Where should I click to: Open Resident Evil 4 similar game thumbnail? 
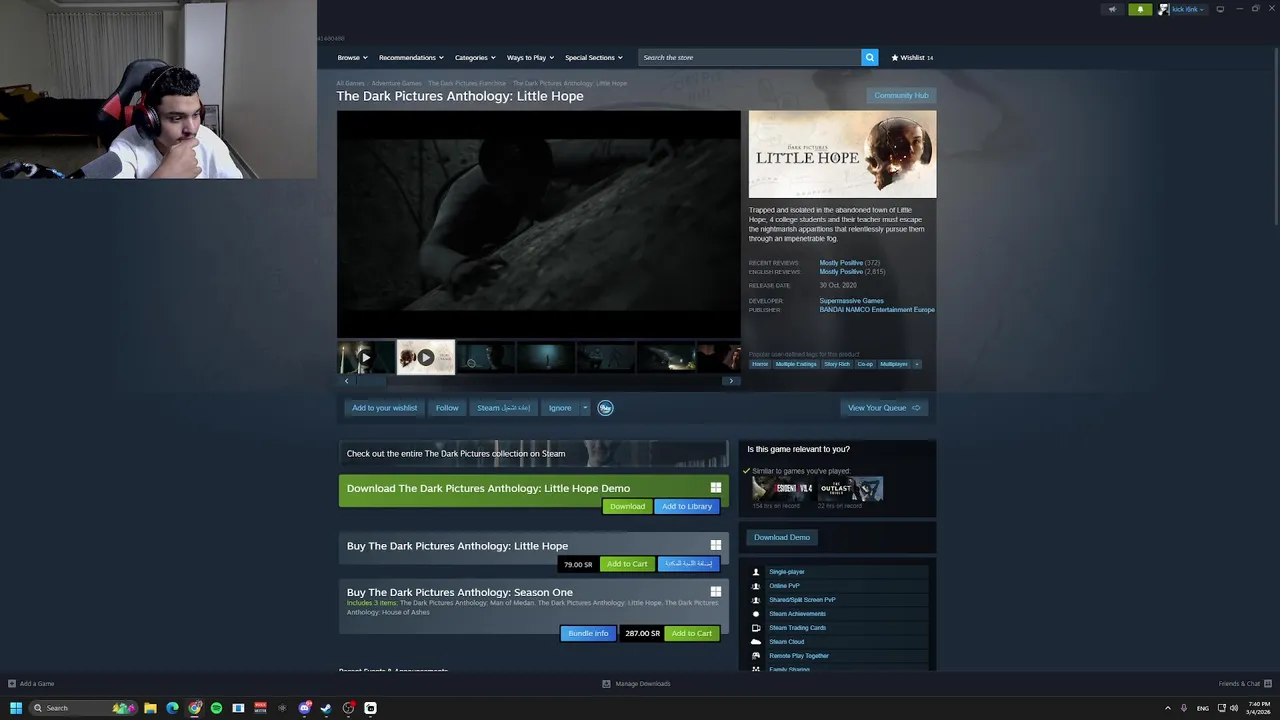(783, 488)
